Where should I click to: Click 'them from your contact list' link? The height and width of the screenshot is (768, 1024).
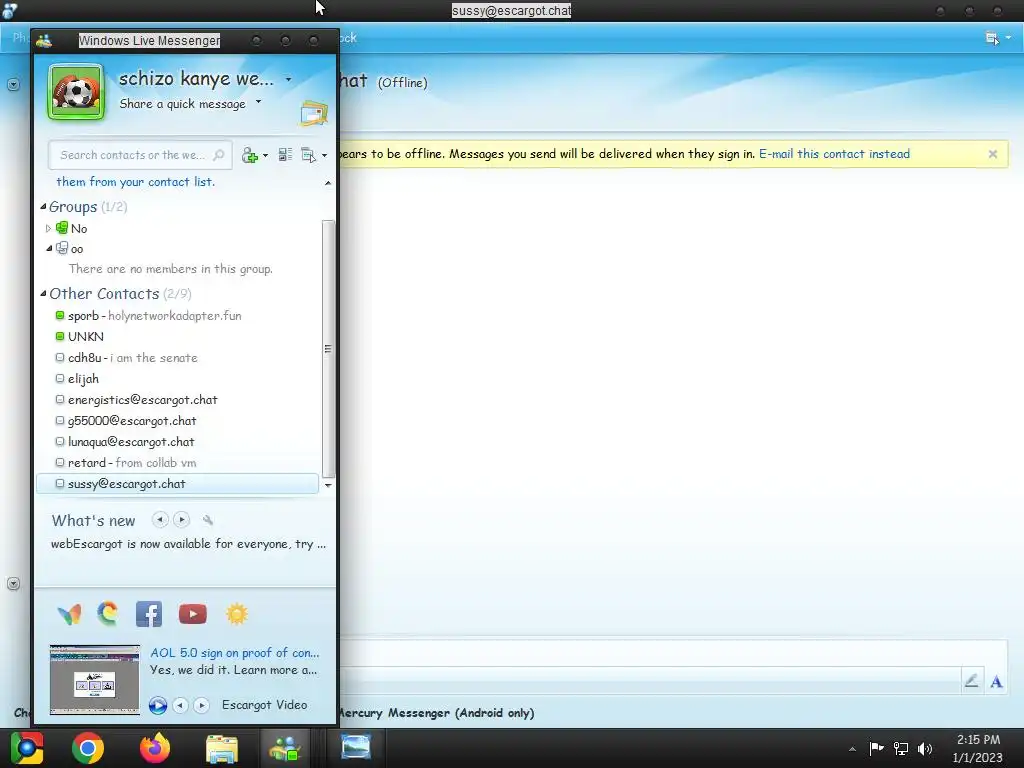(135, 182)
